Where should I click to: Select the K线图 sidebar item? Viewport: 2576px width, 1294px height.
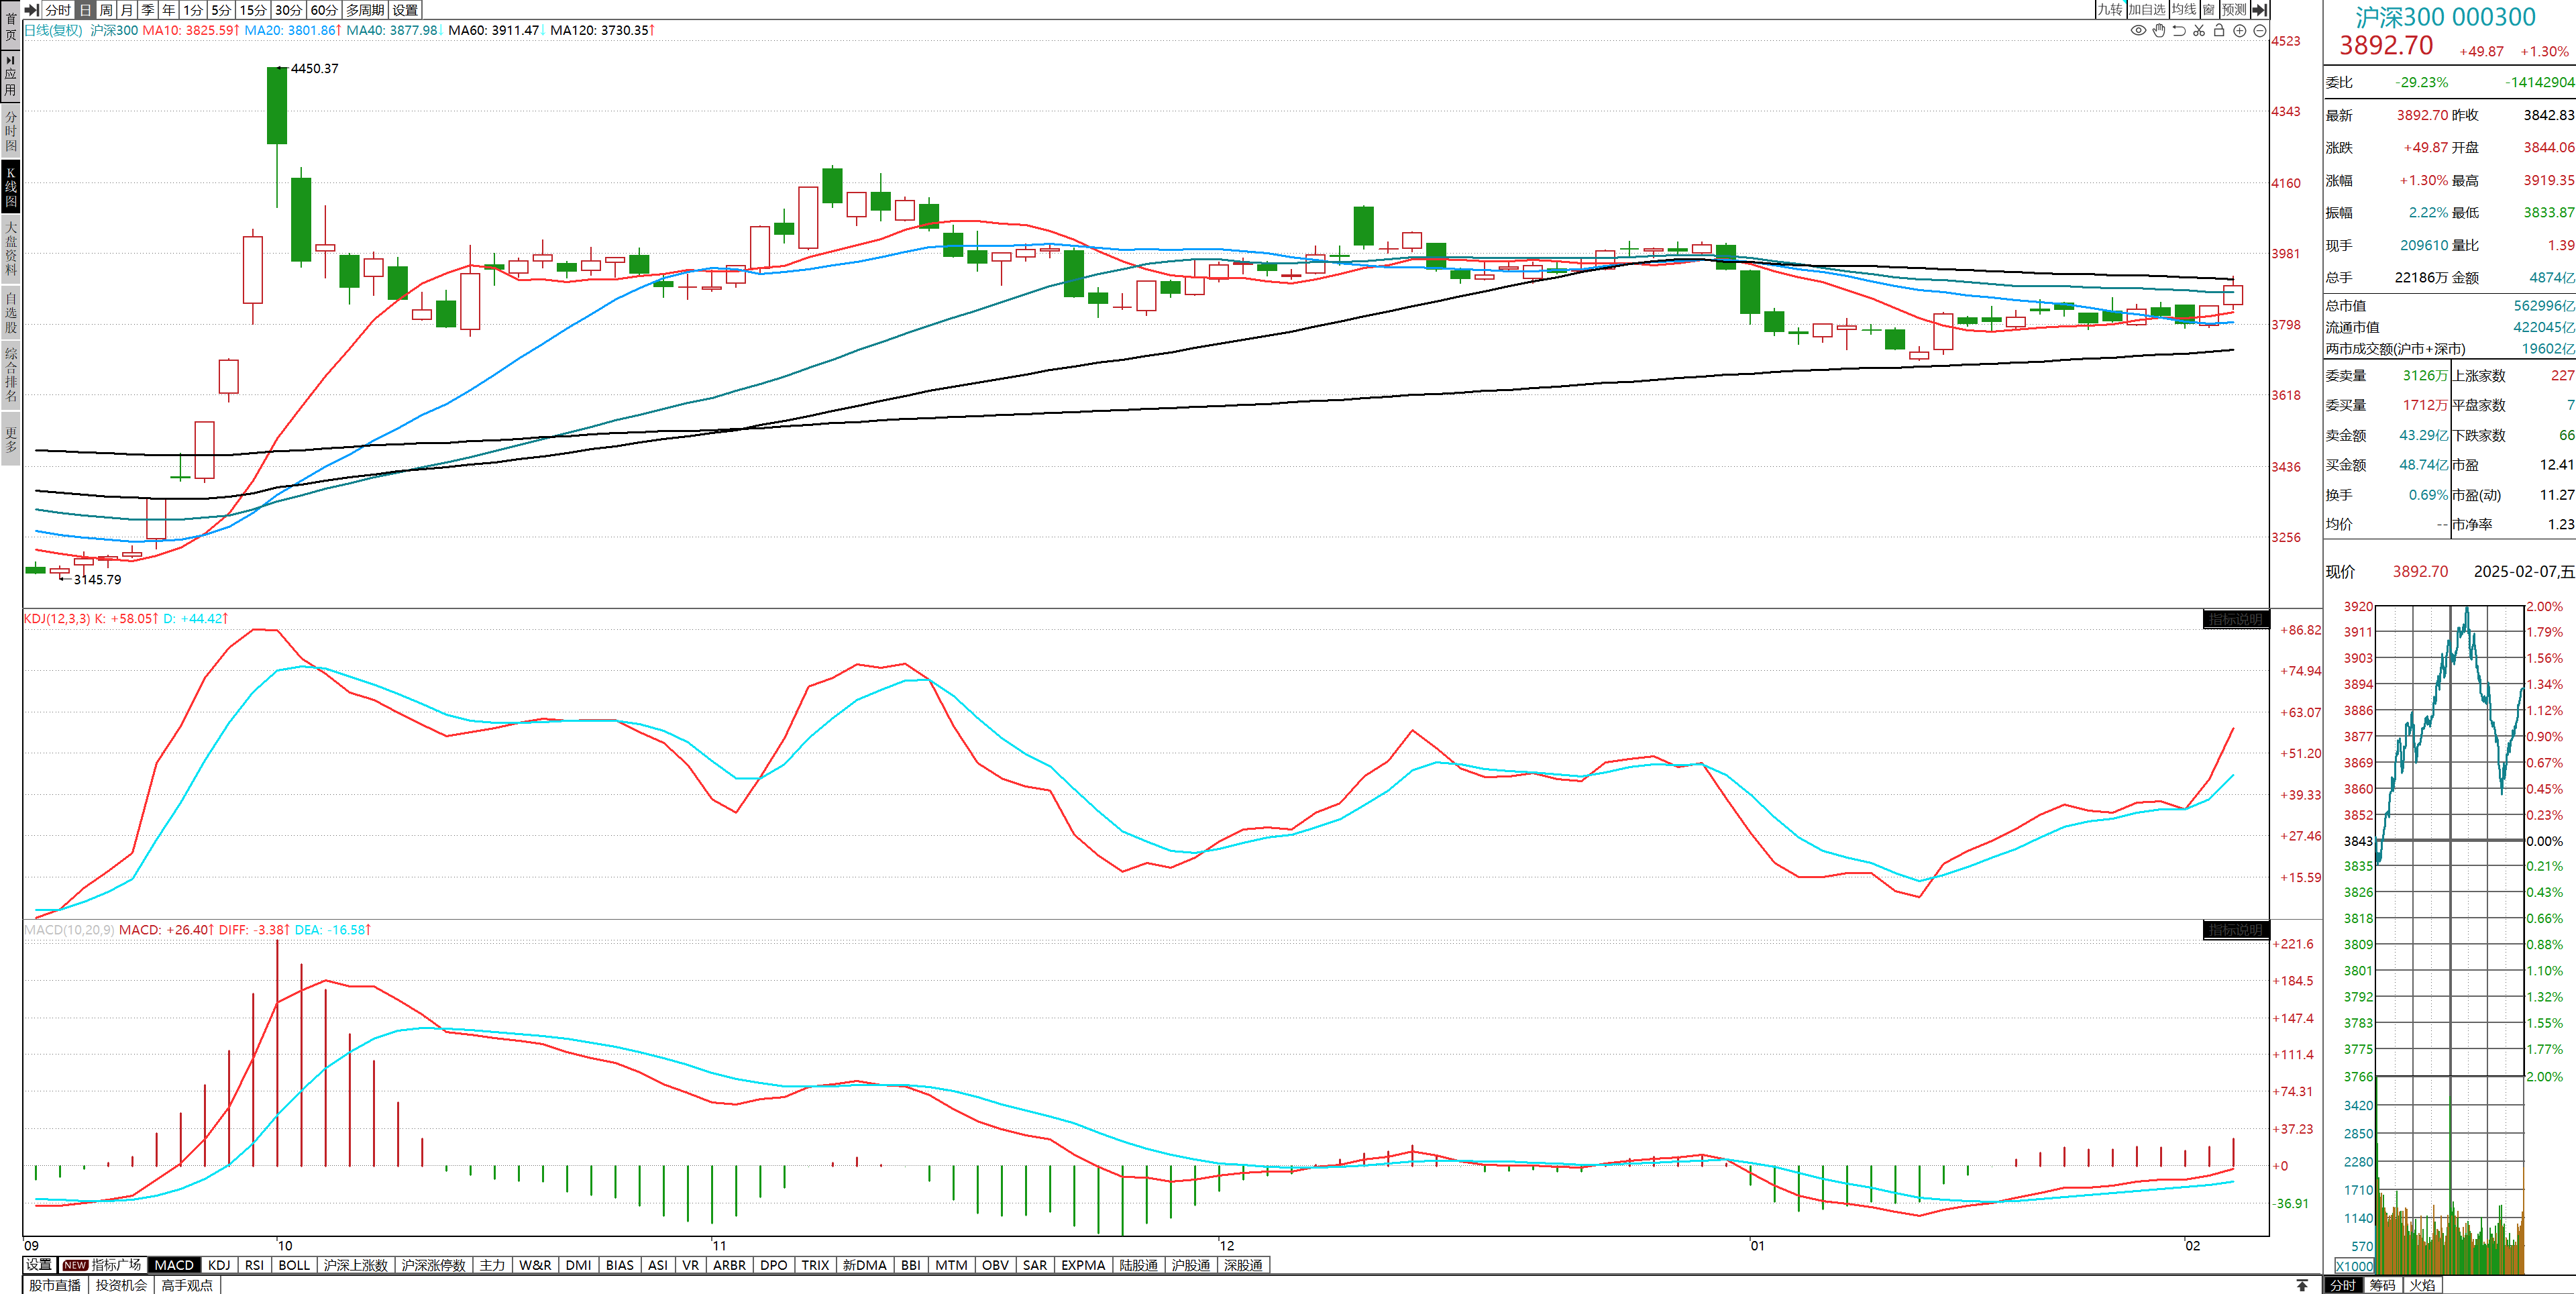10,186
